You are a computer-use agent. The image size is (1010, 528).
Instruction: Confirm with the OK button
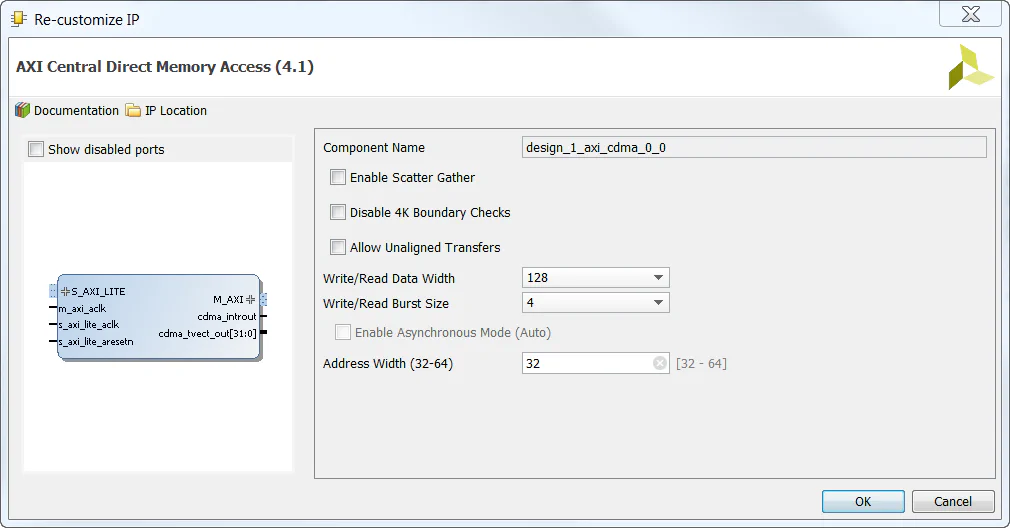[x=863, y=502]
